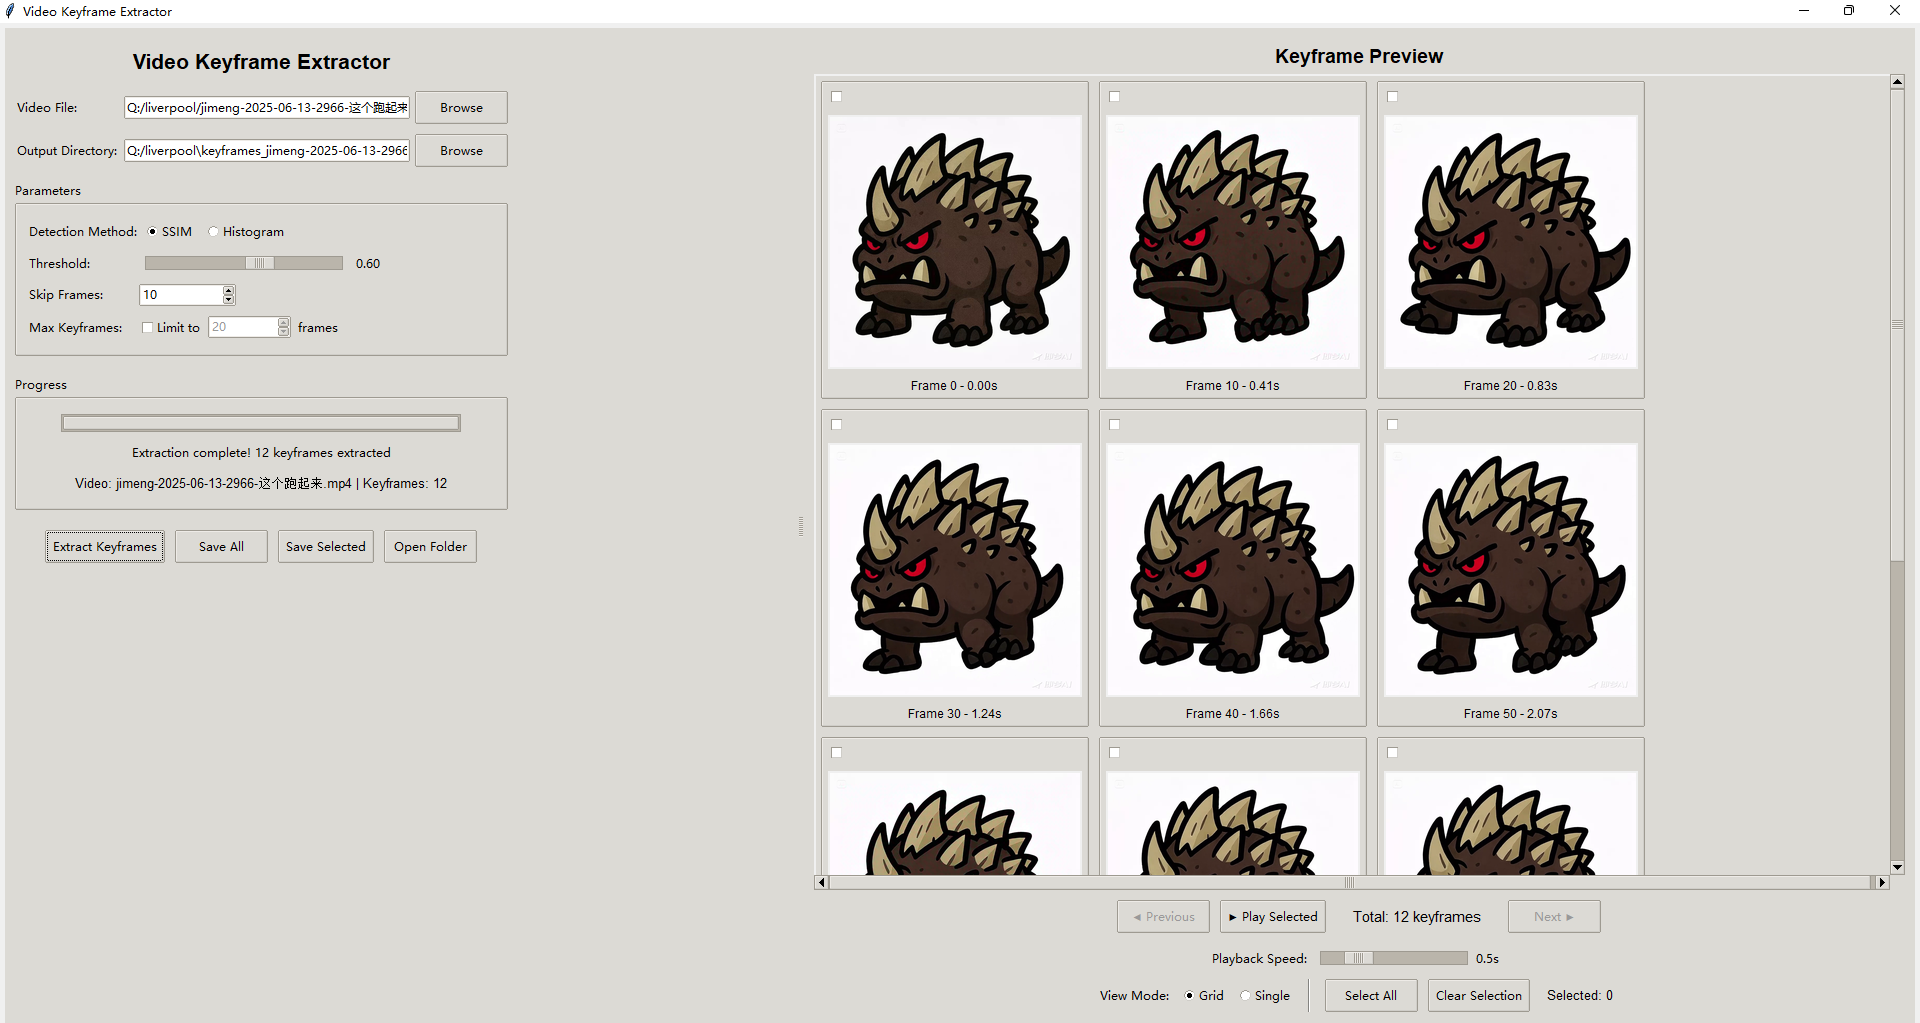Click the Save All button
Screen dimensions: 1920x1023
pyautogui.click(x=221, y=547)
